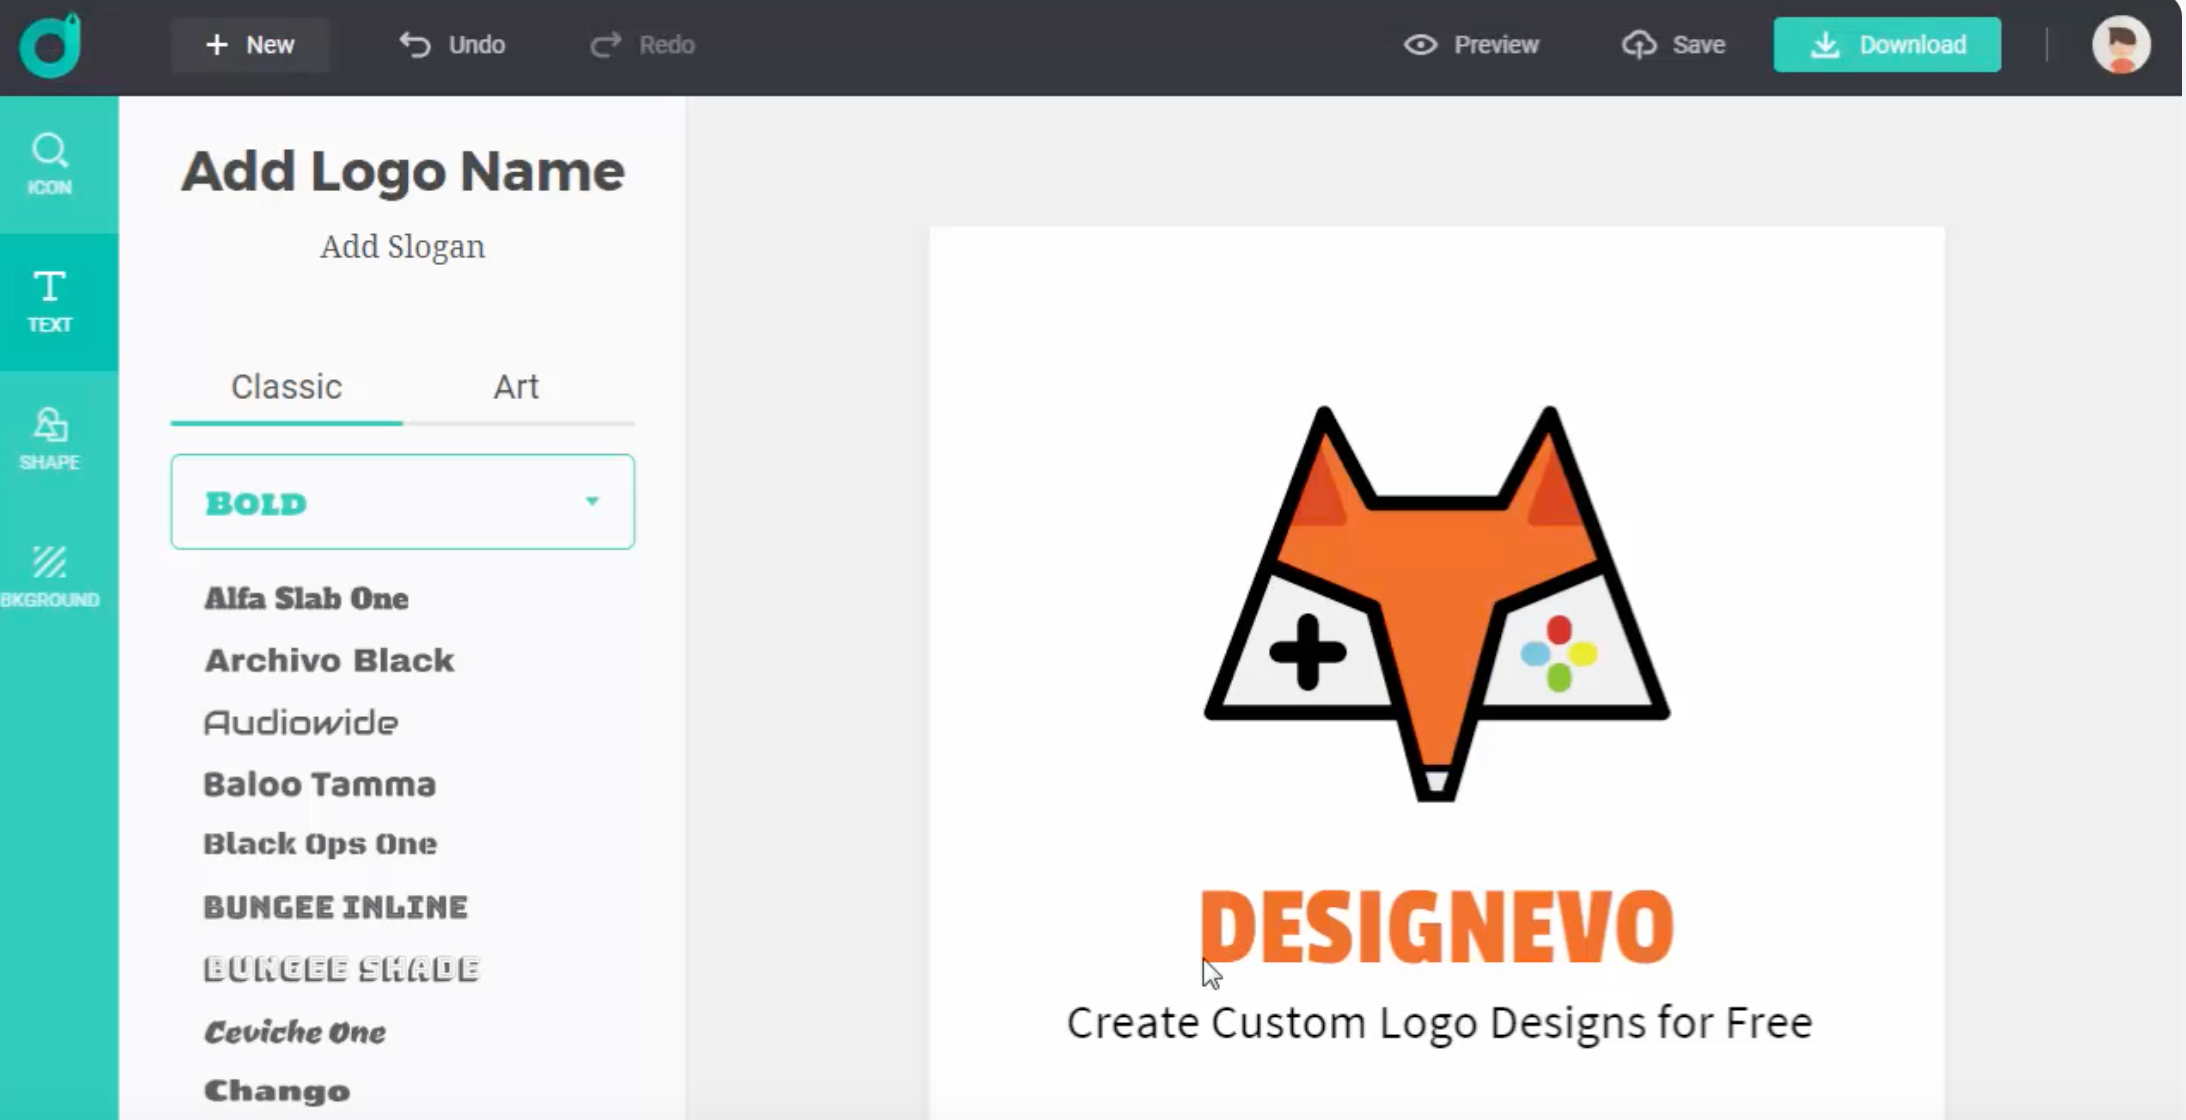Click the Redo icon

pos(606,44)
